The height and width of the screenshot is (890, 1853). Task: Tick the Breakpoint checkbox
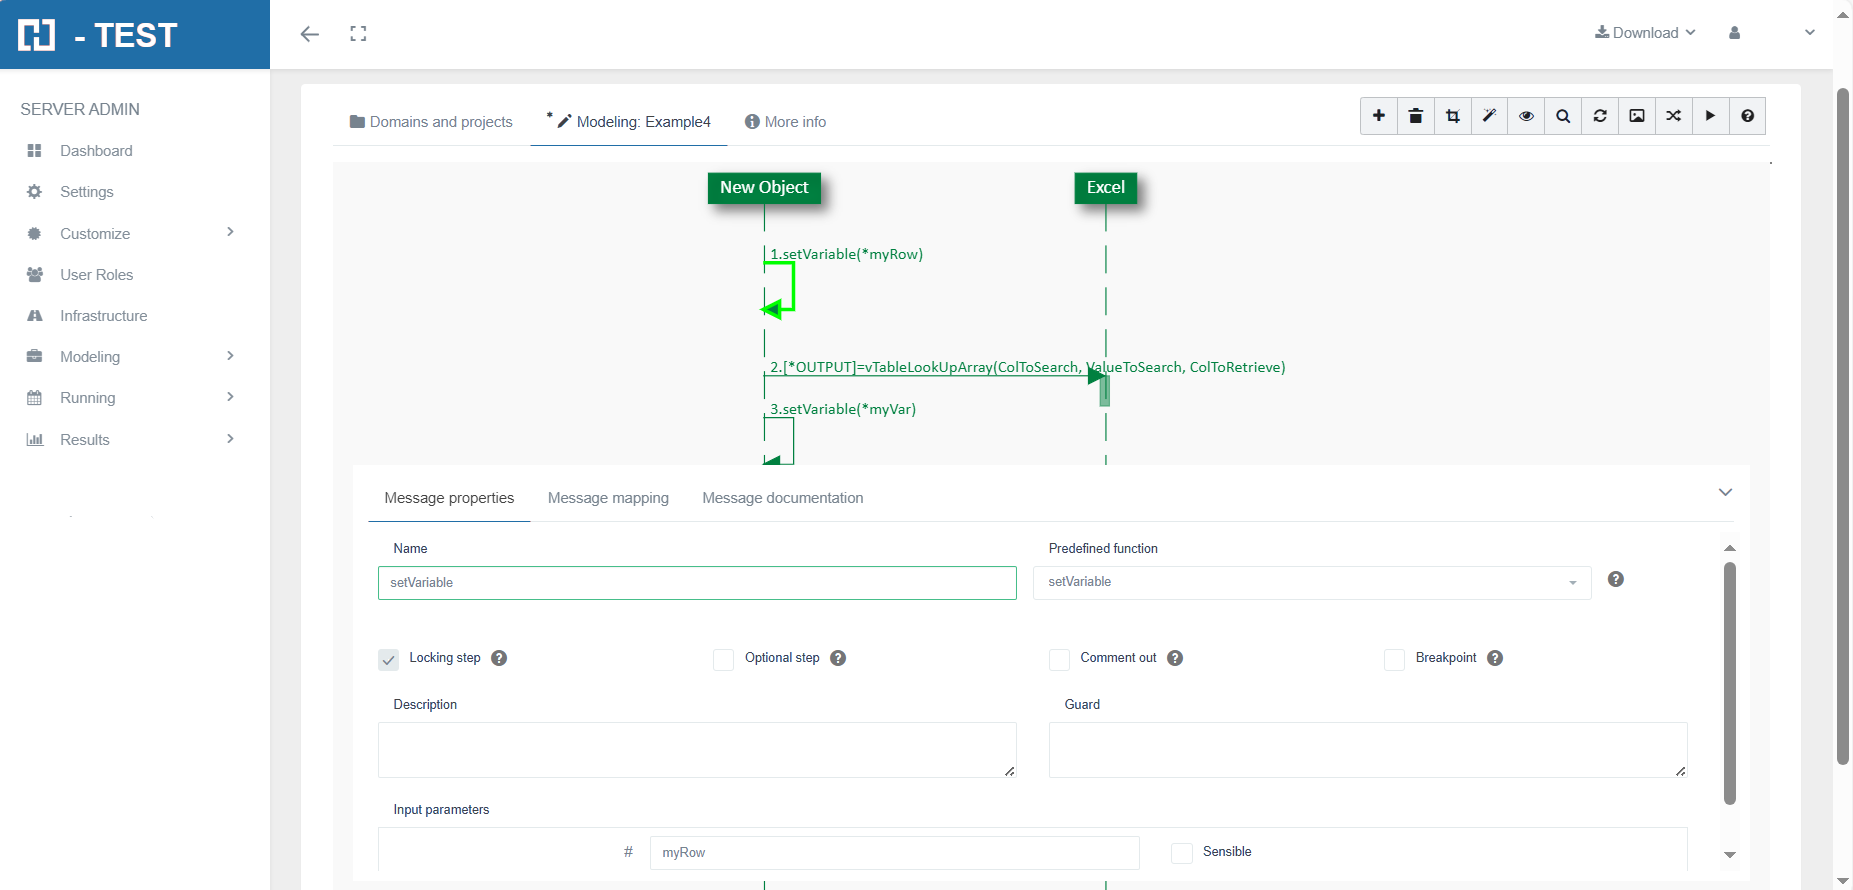point(1394,659)
